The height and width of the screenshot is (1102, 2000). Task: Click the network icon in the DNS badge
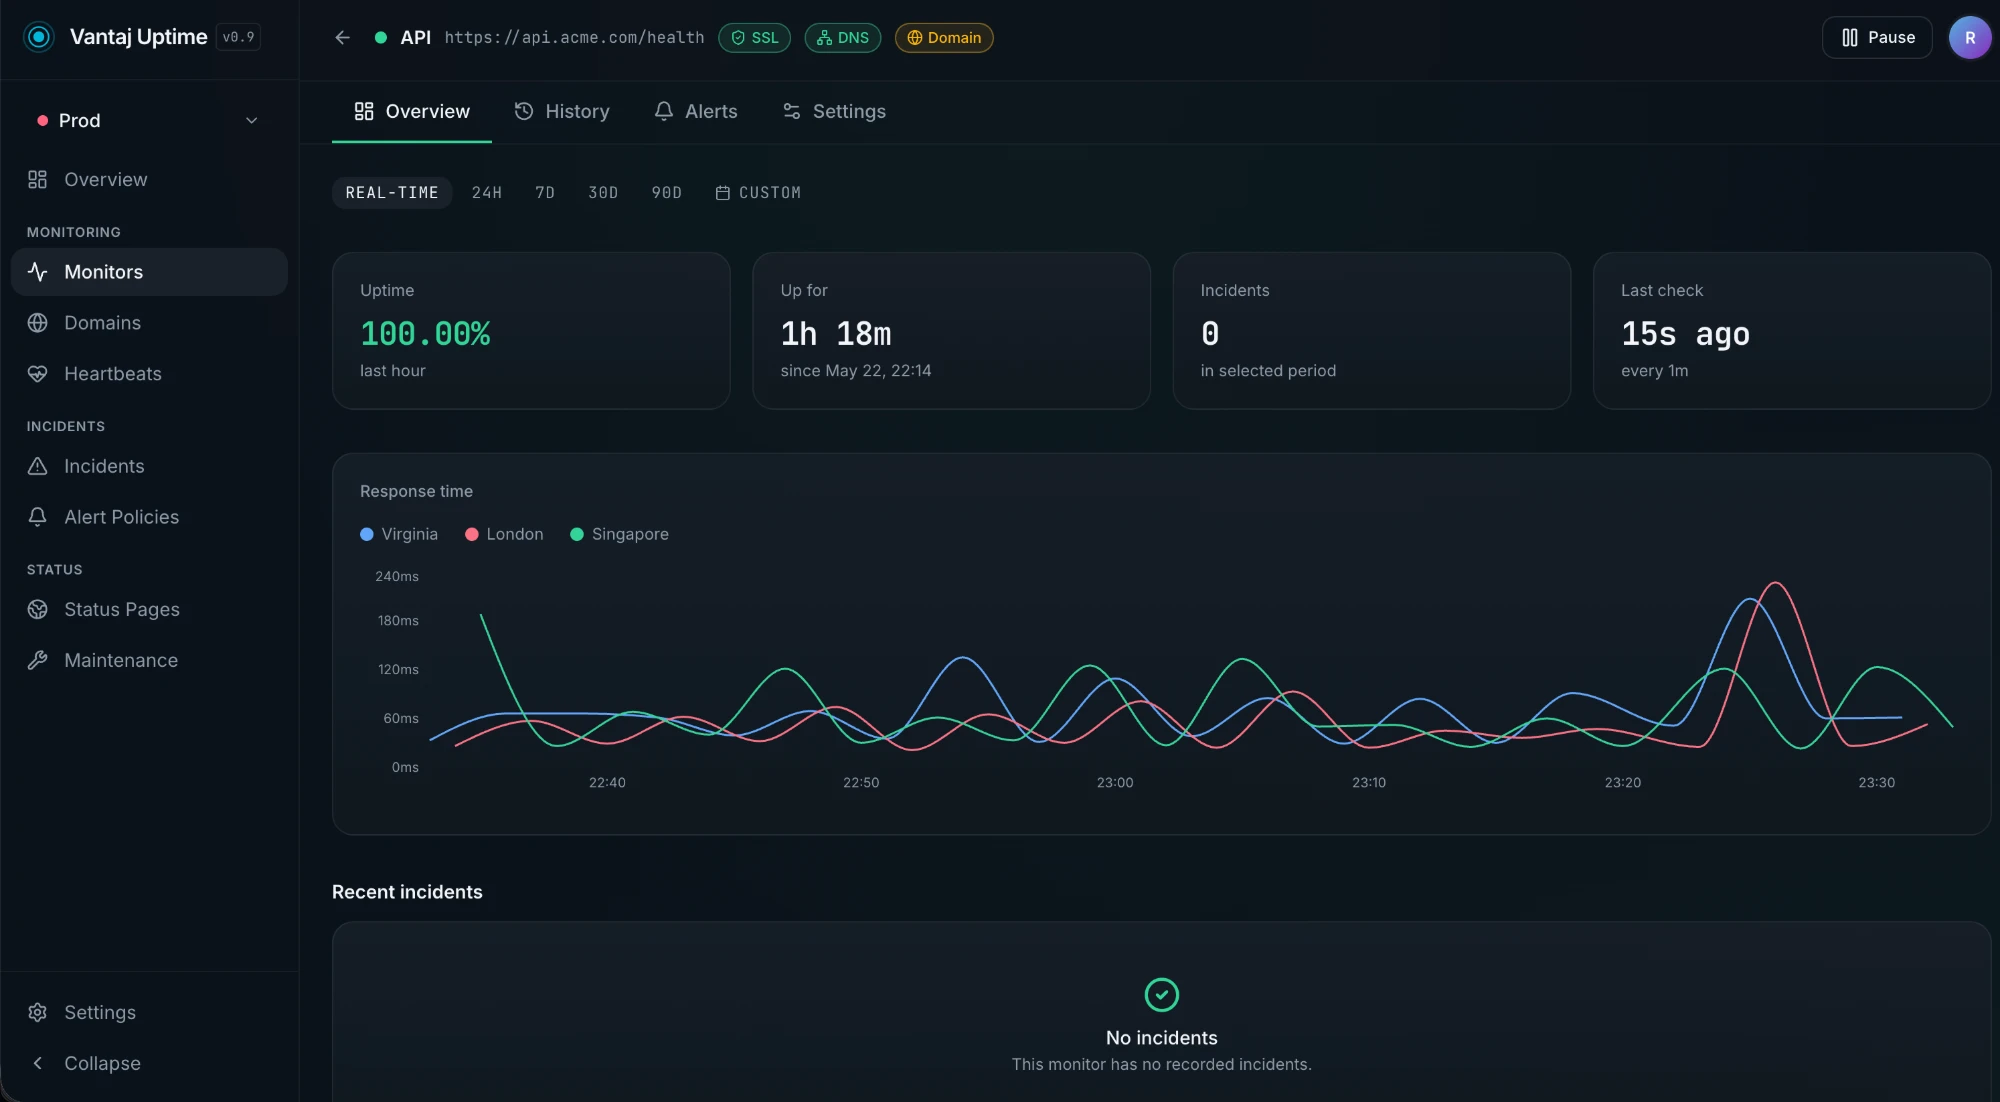(824, 38)
